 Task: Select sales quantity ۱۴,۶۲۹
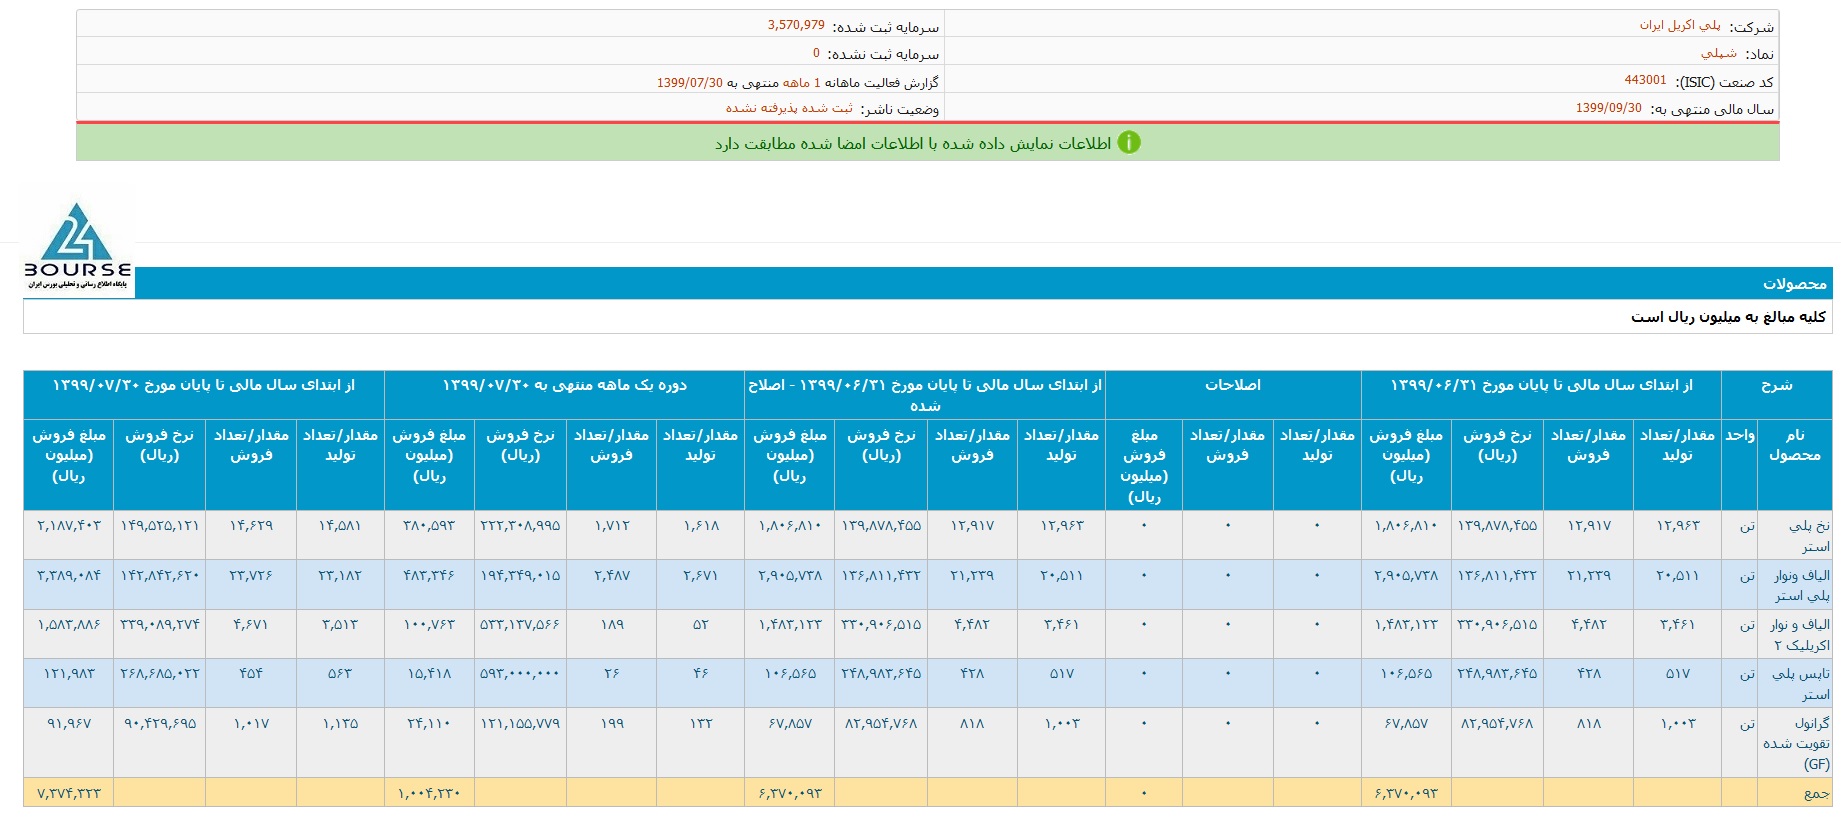pos(251,525)
